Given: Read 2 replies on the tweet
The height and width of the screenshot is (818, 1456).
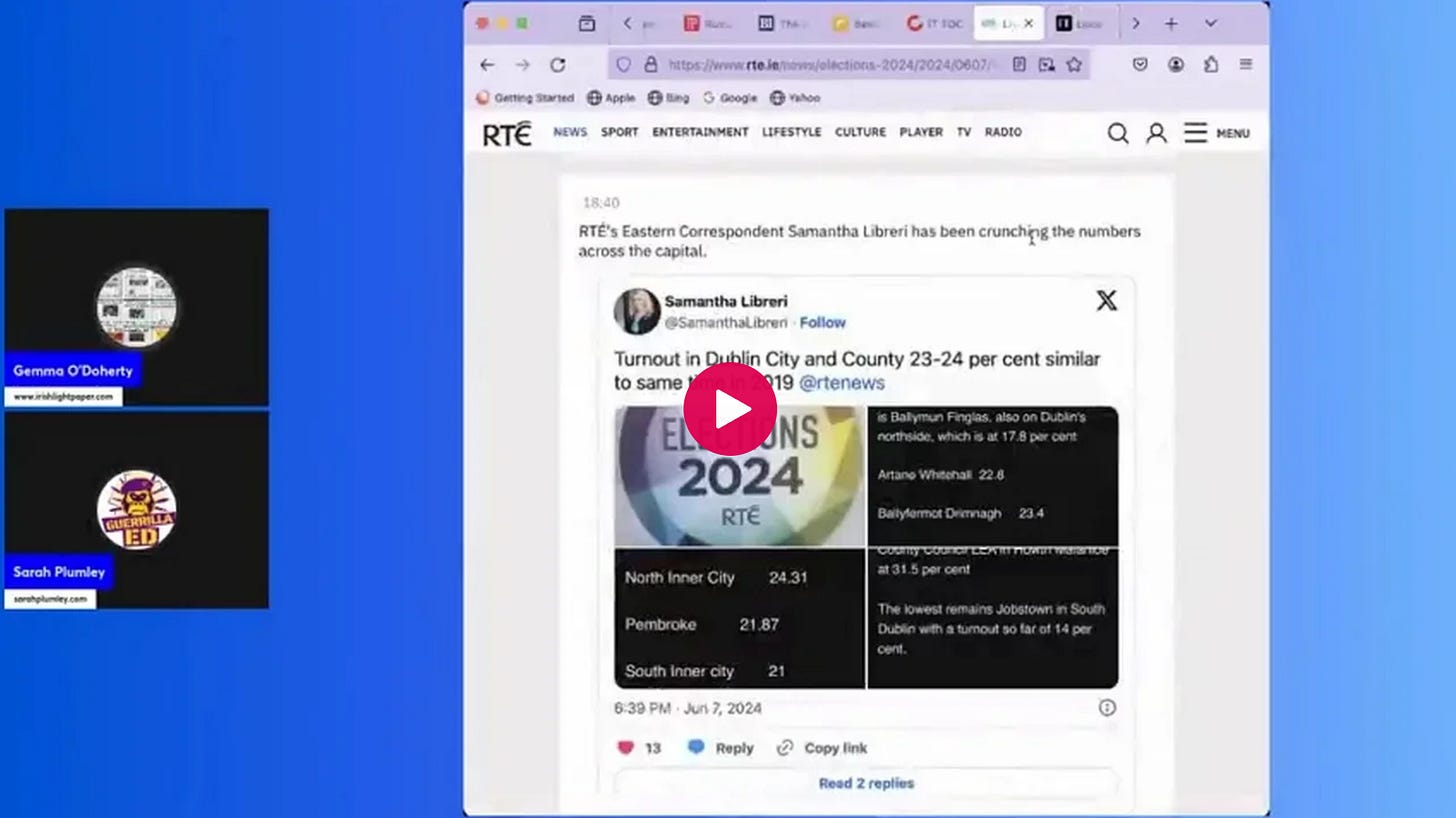Looking at the screenshot, I should [866, 783].
